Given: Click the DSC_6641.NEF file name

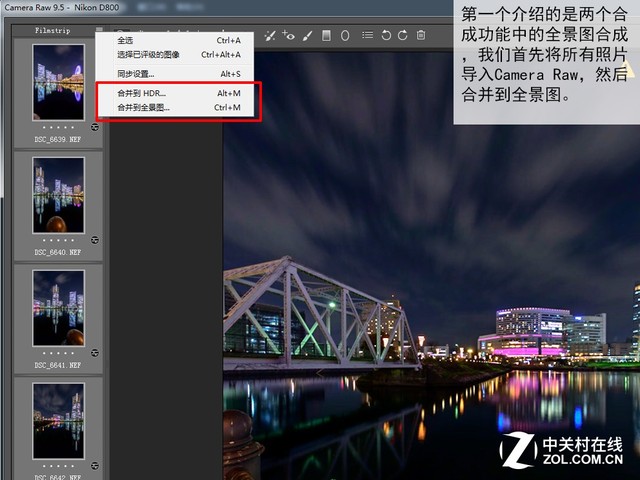Looking at the screenshot, I should coord(58,365).
